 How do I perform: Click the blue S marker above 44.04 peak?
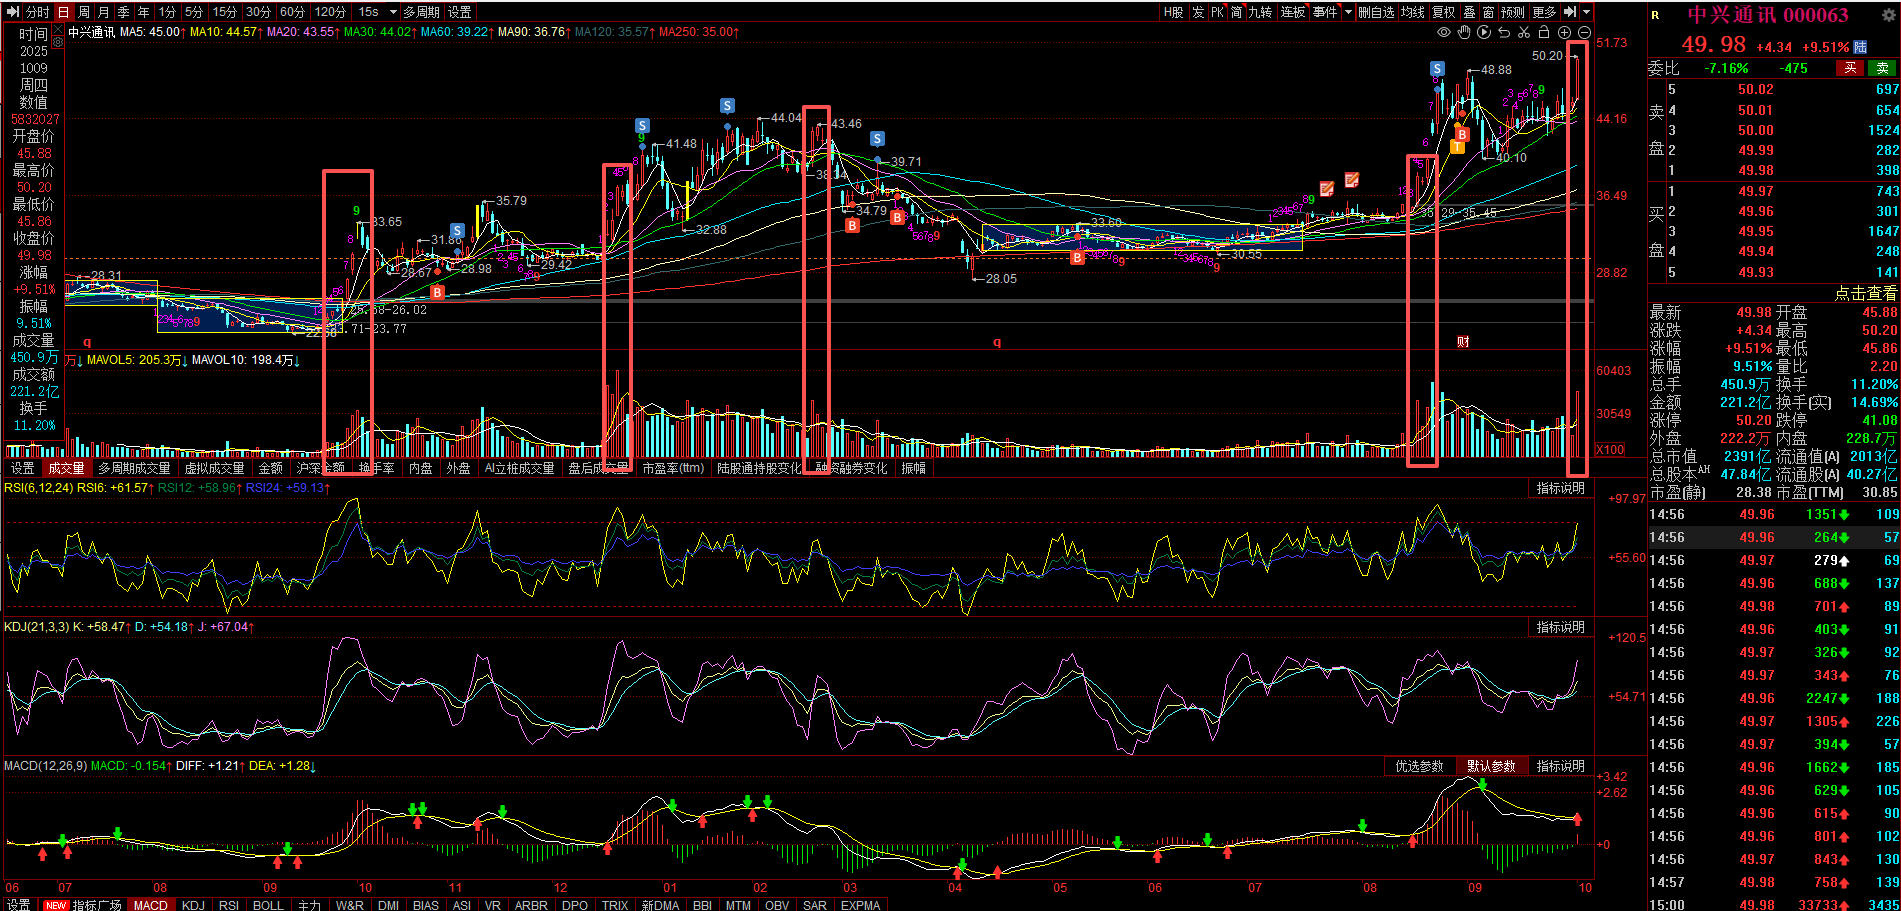(x=727, y=106)
